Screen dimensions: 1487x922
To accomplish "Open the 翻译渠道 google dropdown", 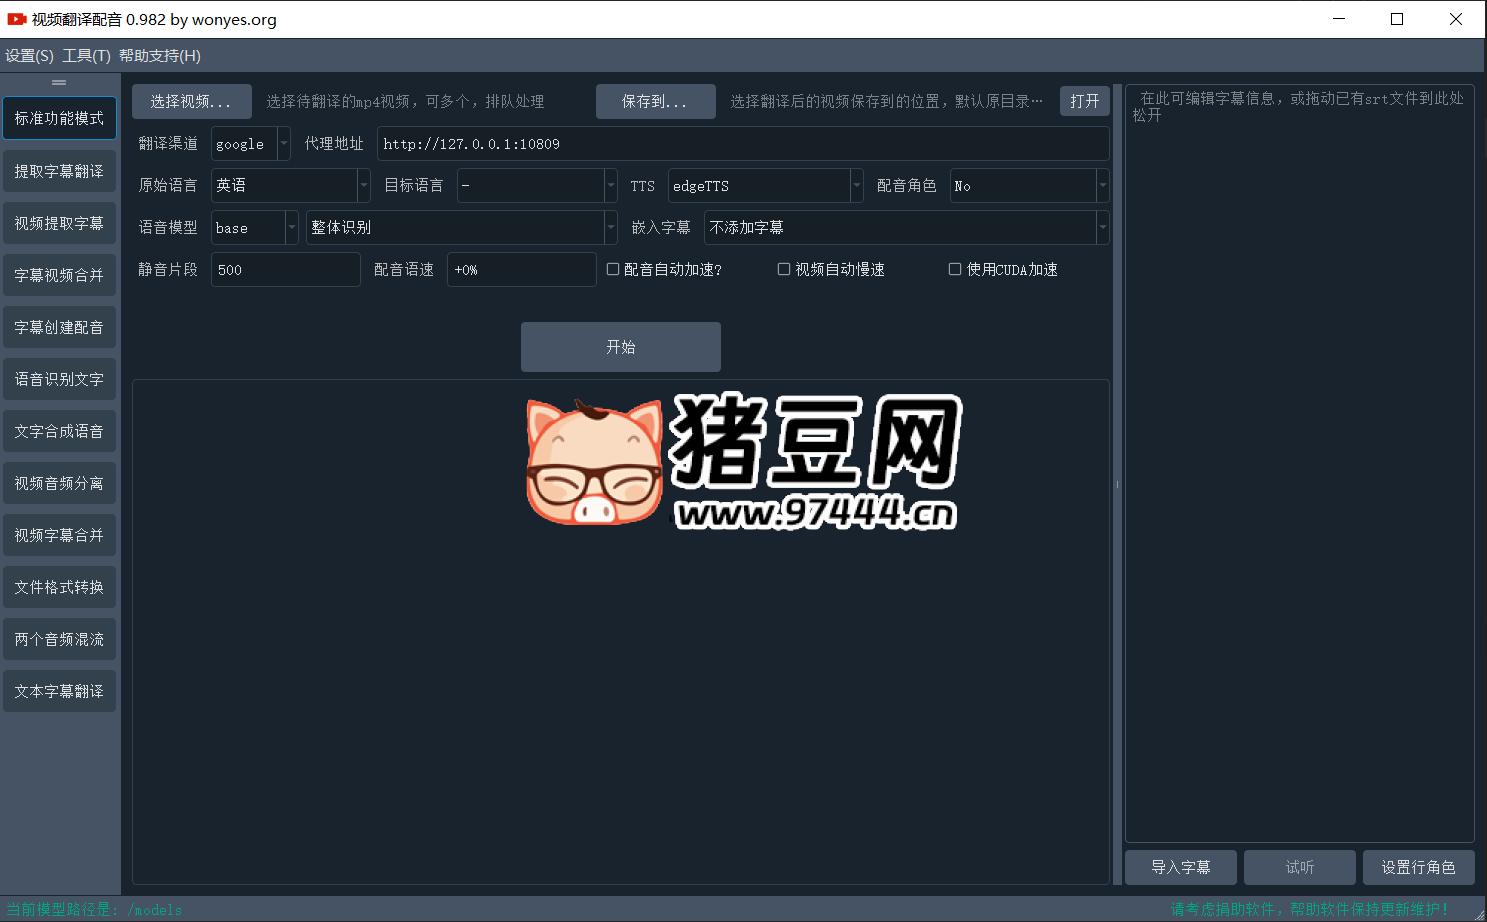I will click(251, 144).
